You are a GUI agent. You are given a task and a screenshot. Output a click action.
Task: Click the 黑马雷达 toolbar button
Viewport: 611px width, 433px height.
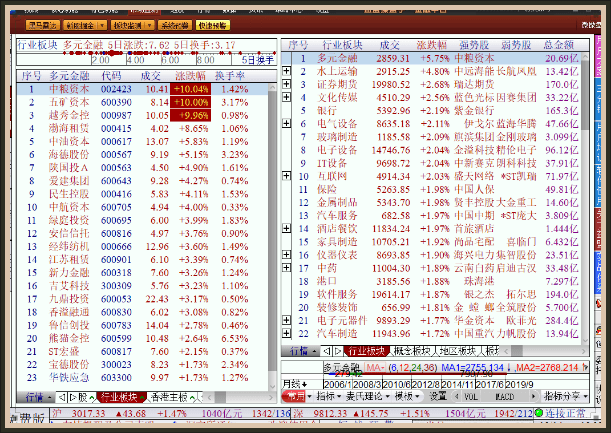coord(42,25)
